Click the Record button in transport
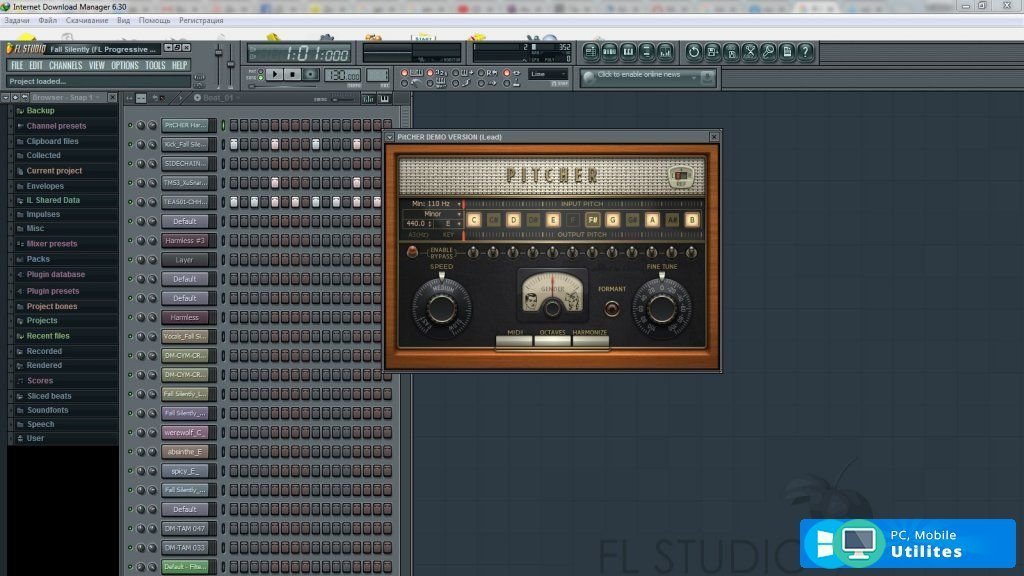The height and width of the screenshot is (576, 1024). pos(311,74)
